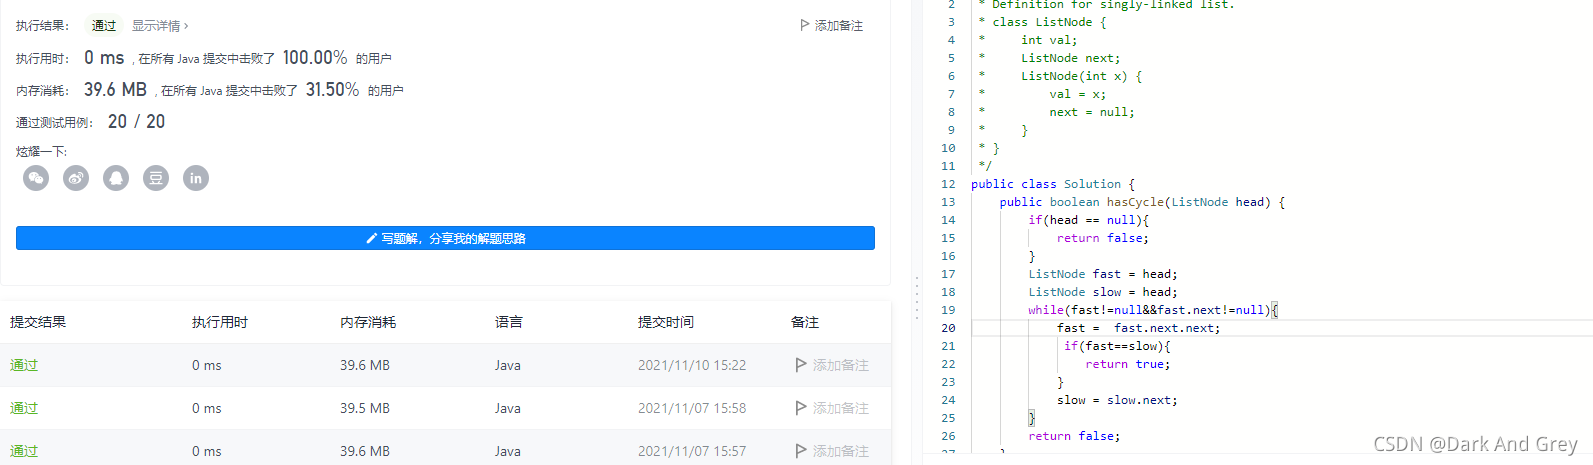Click code line 20 fast.next.next statement
Viewport: 1593px width, 465px height.
click(1138, 328)
